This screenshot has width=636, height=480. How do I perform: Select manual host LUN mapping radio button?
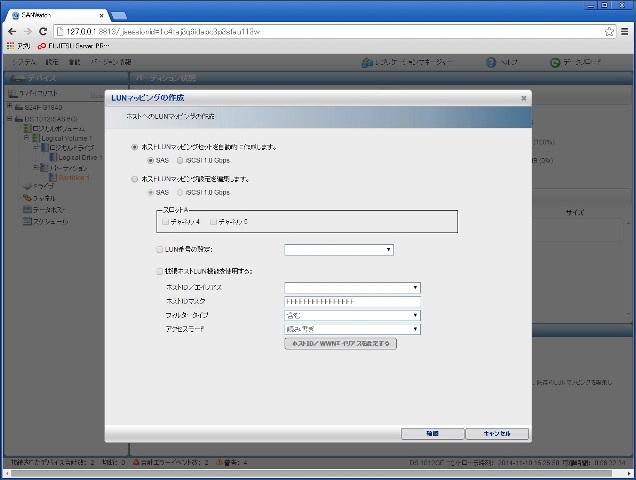[x=135, y=179]
